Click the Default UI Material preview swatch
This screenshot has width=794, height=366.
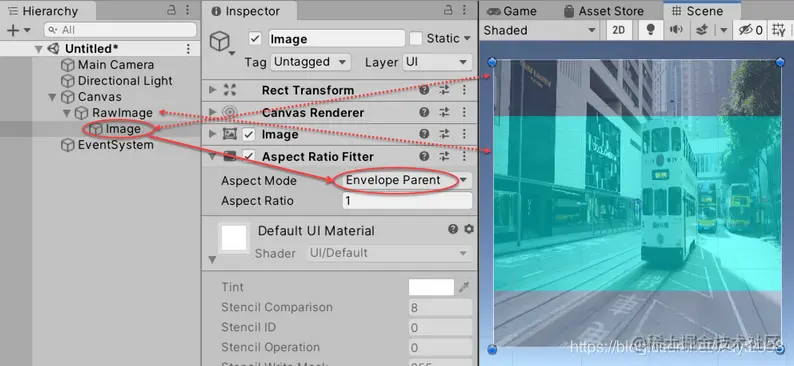234,237
